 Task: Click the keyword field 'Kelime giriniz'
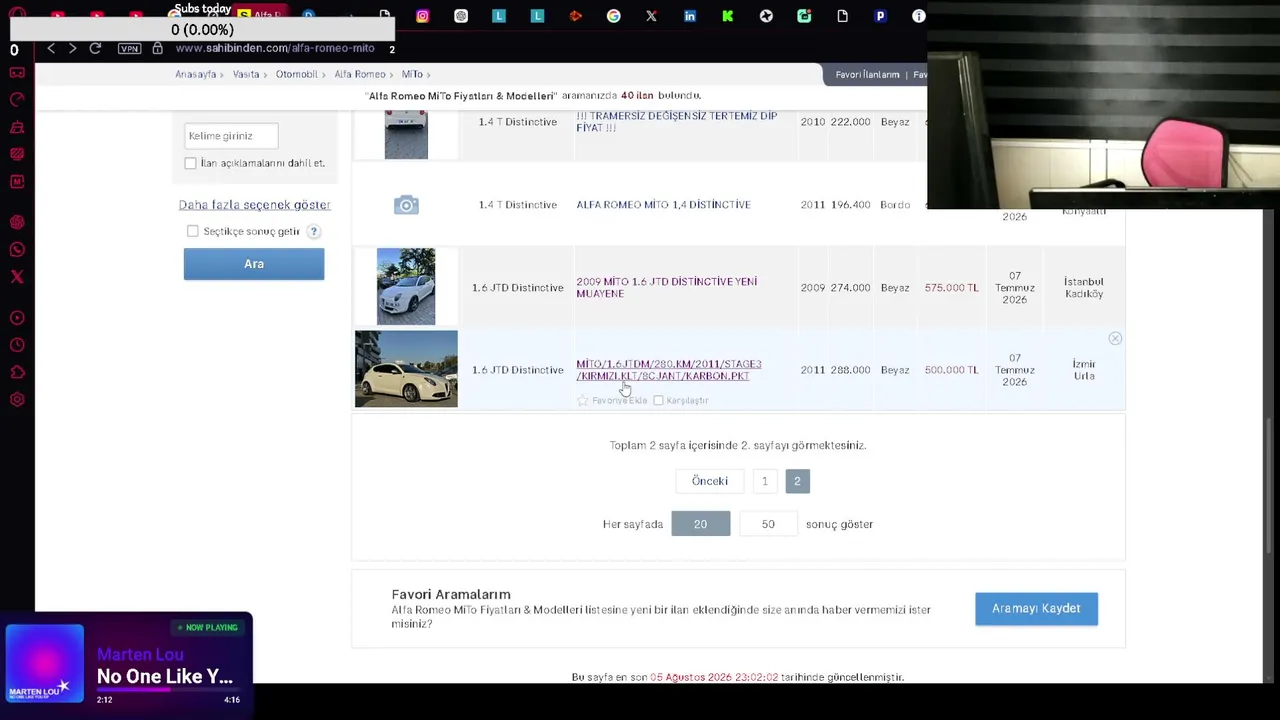tap(231, 136)
